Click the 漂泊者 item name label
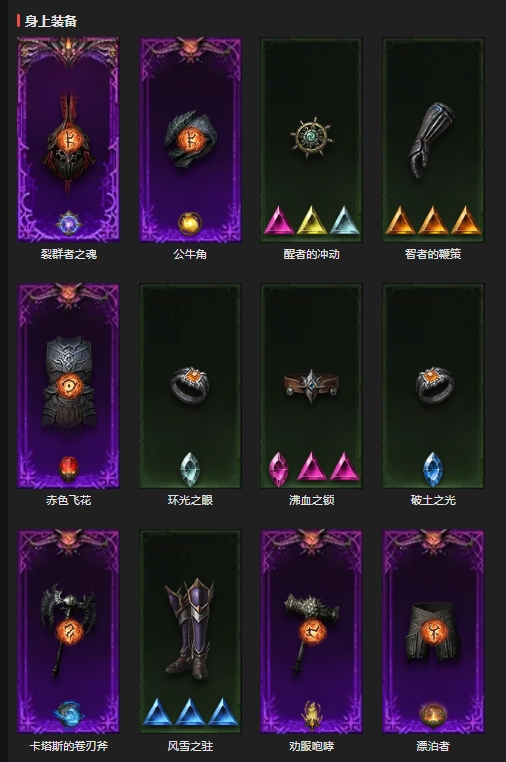This screenshot has height=762, width=506. [433, 746]
